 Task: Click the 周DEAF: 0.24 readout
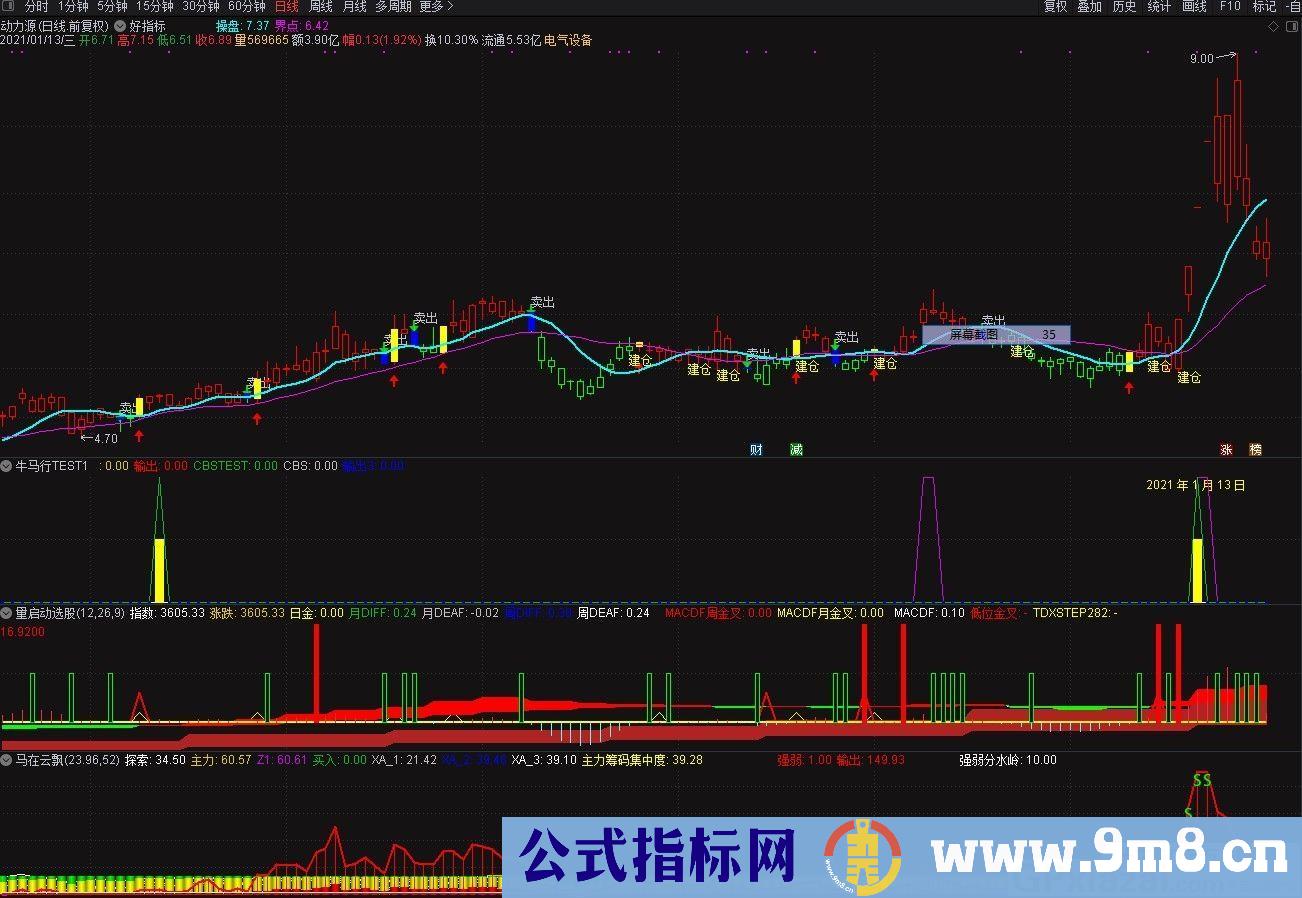(x=614, y=613)
